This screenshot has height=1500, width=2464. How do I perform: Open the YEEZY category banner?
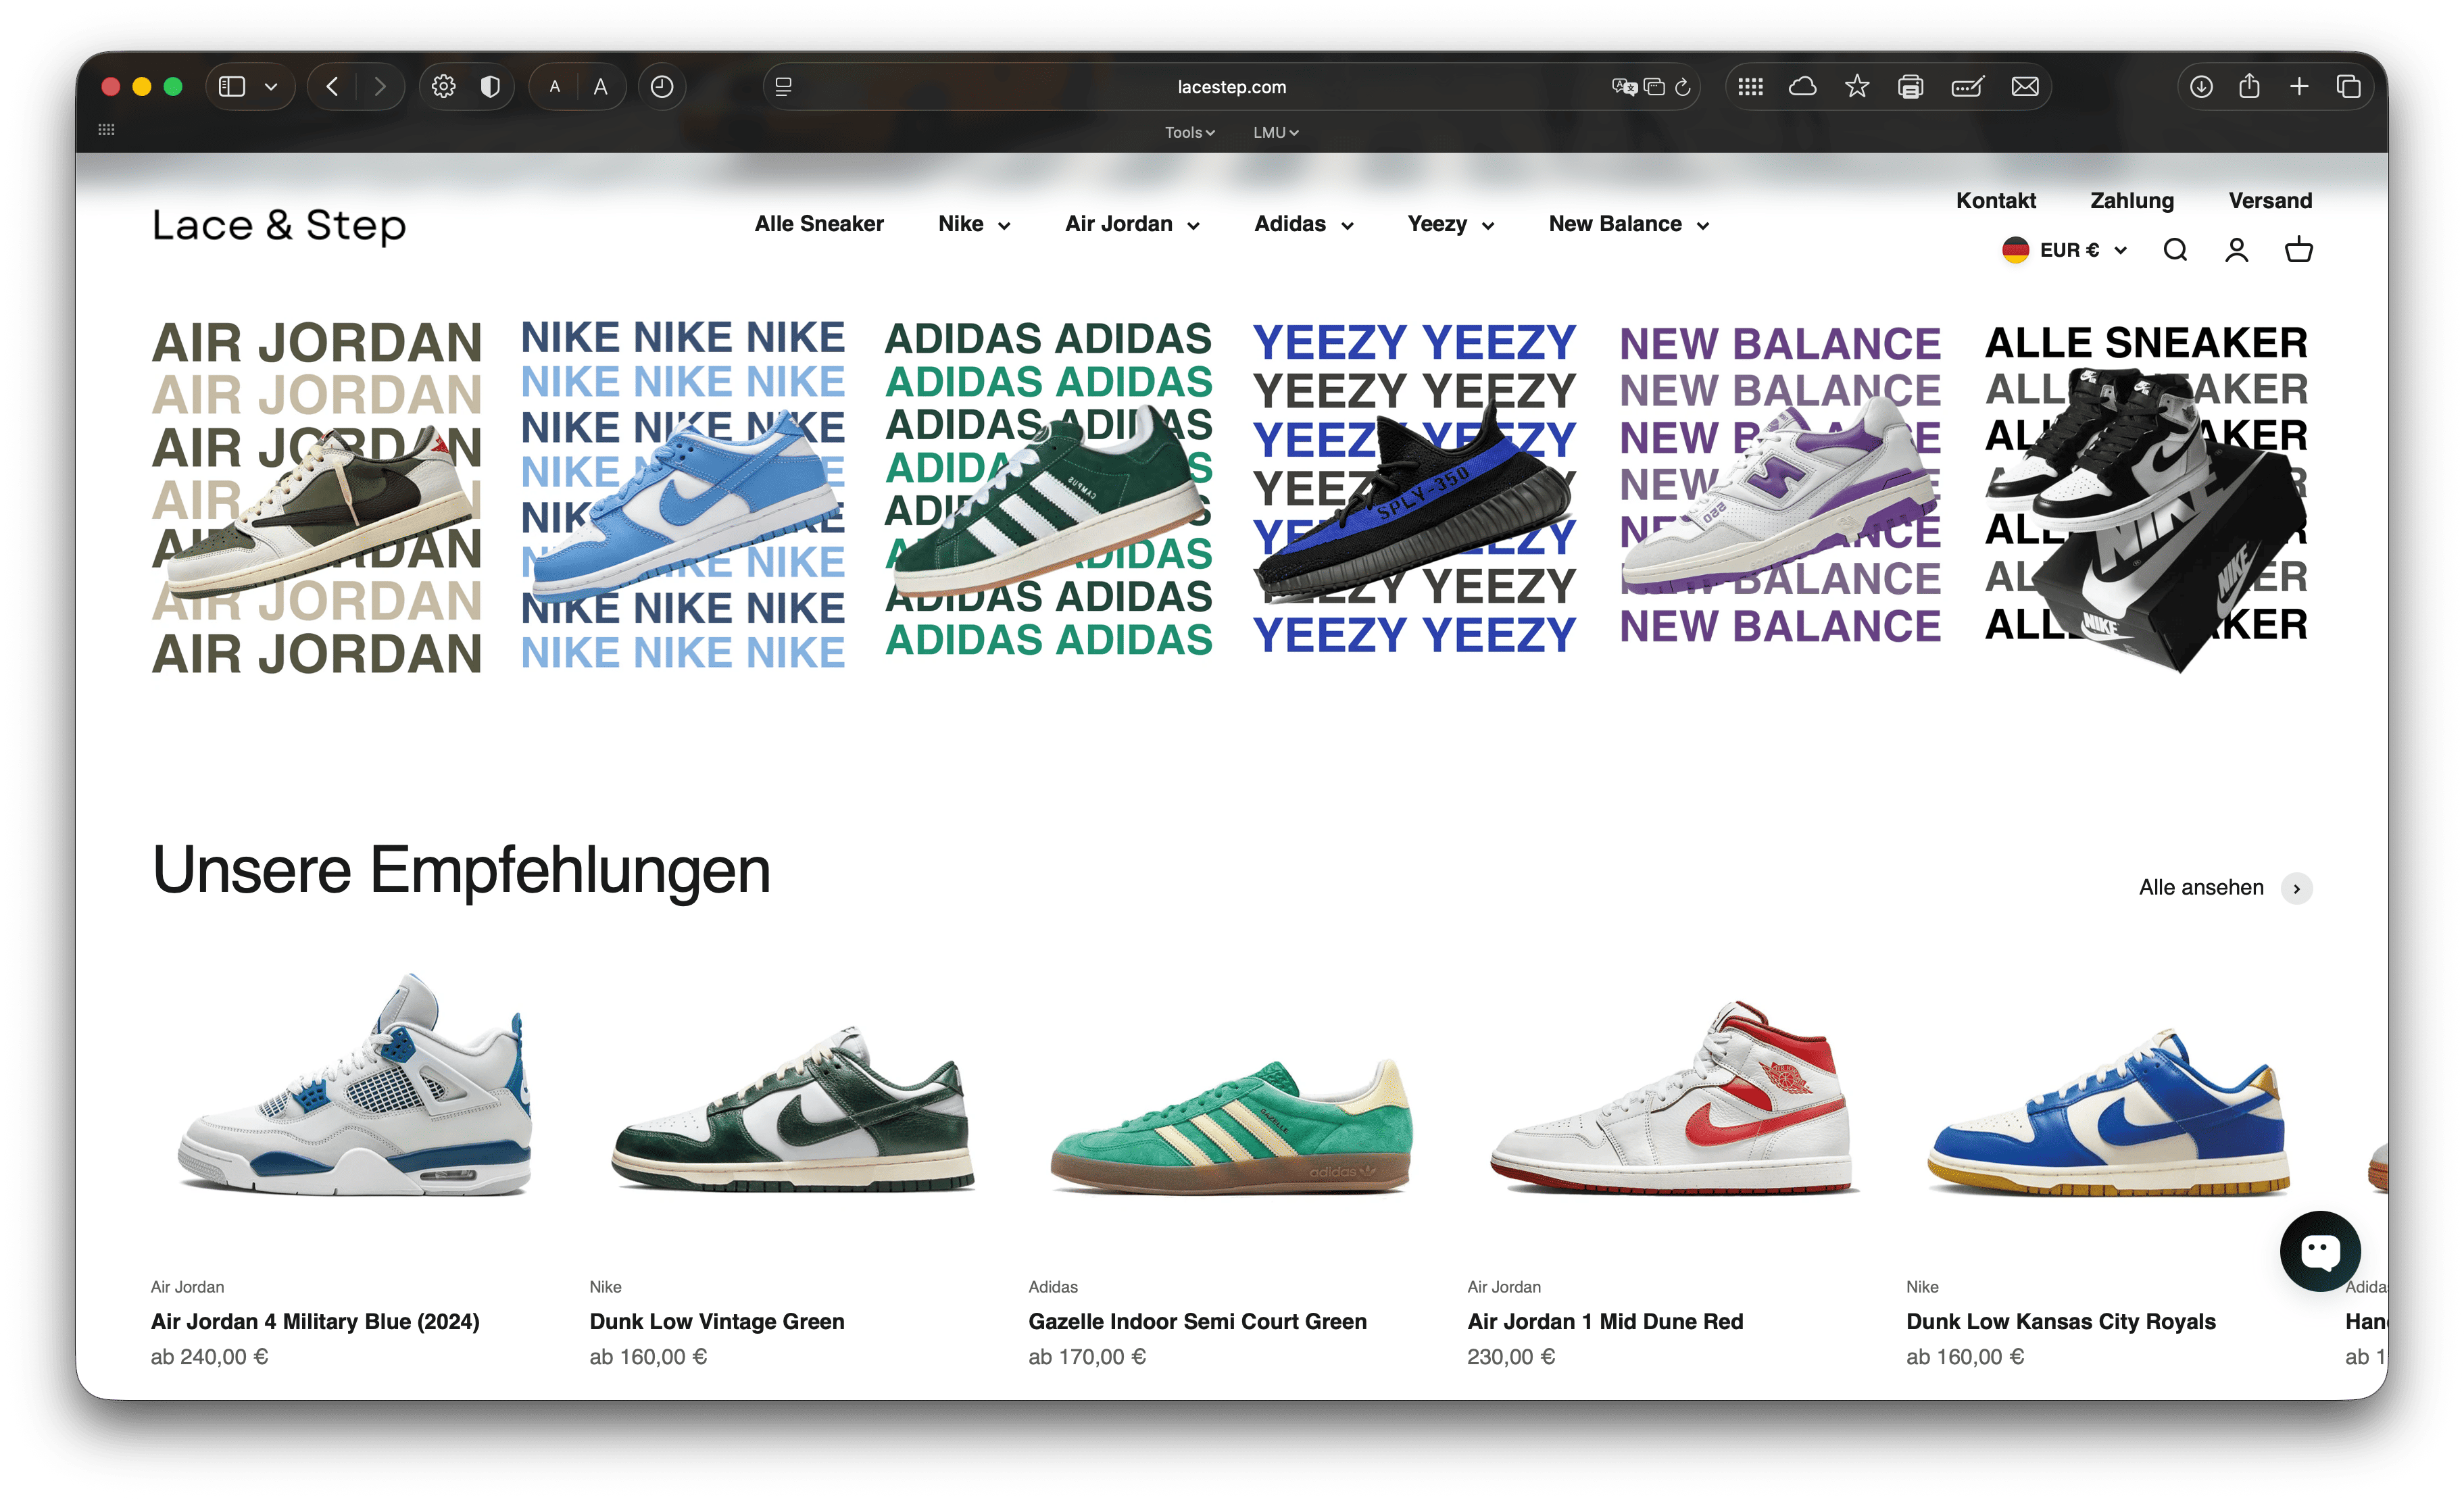click(x=1414, y=490)
